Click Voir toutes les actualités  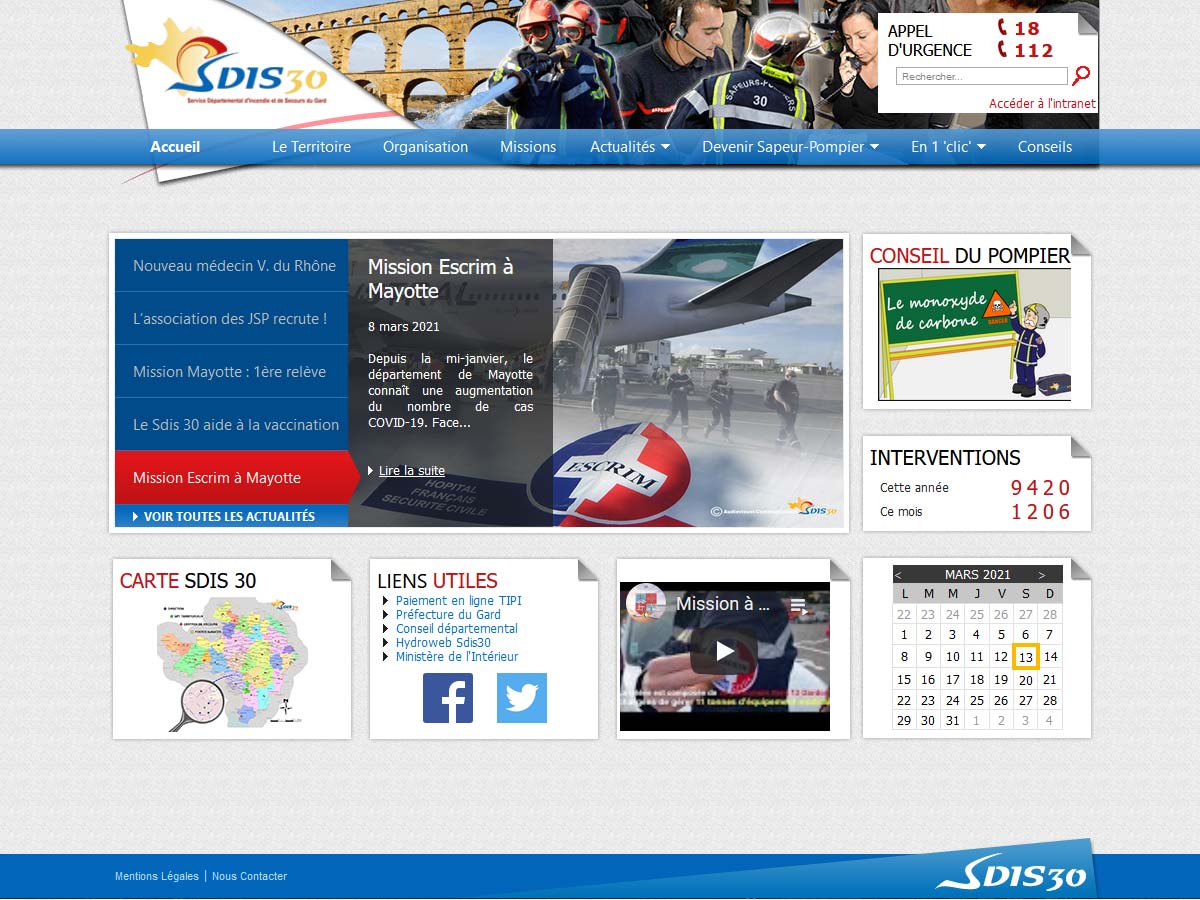[x=231, y=516]
